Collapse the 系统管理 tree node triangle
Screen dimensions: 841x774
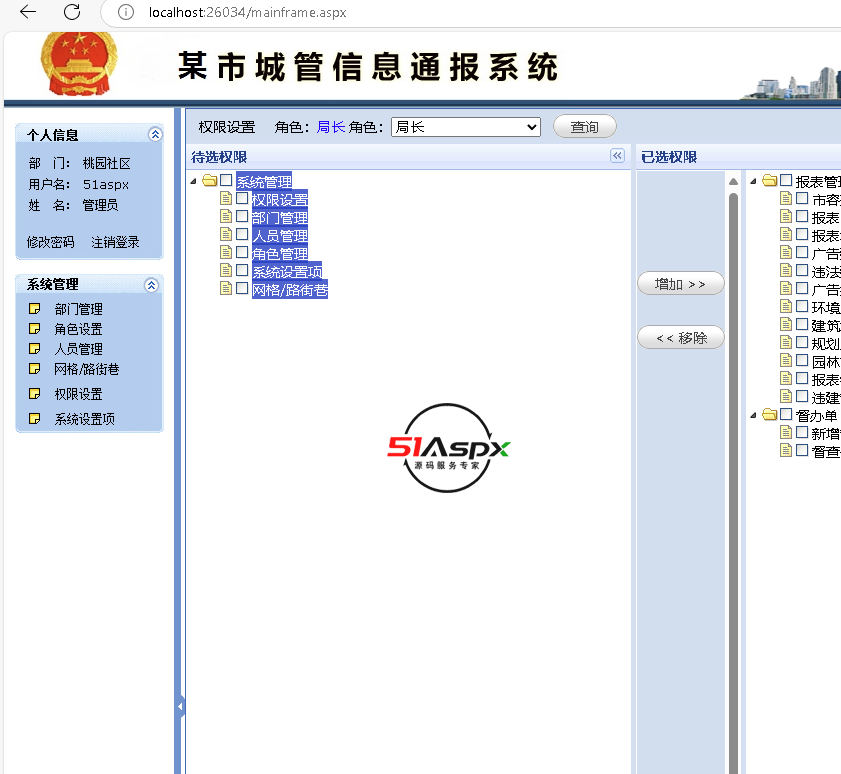tap(194, 181)
